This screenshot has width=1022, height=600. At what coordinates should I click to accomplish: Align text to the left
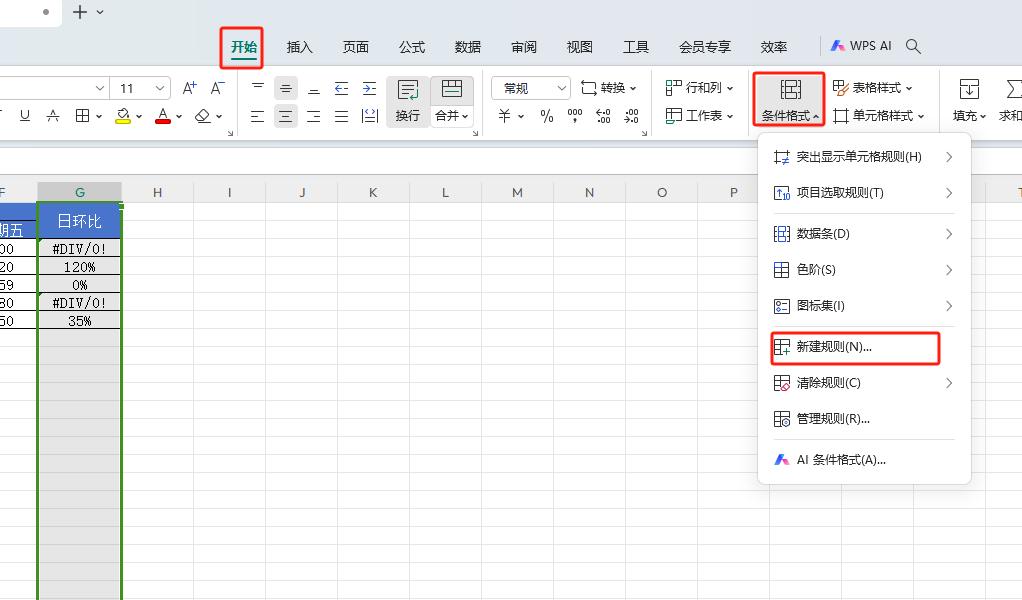(257, 117)
